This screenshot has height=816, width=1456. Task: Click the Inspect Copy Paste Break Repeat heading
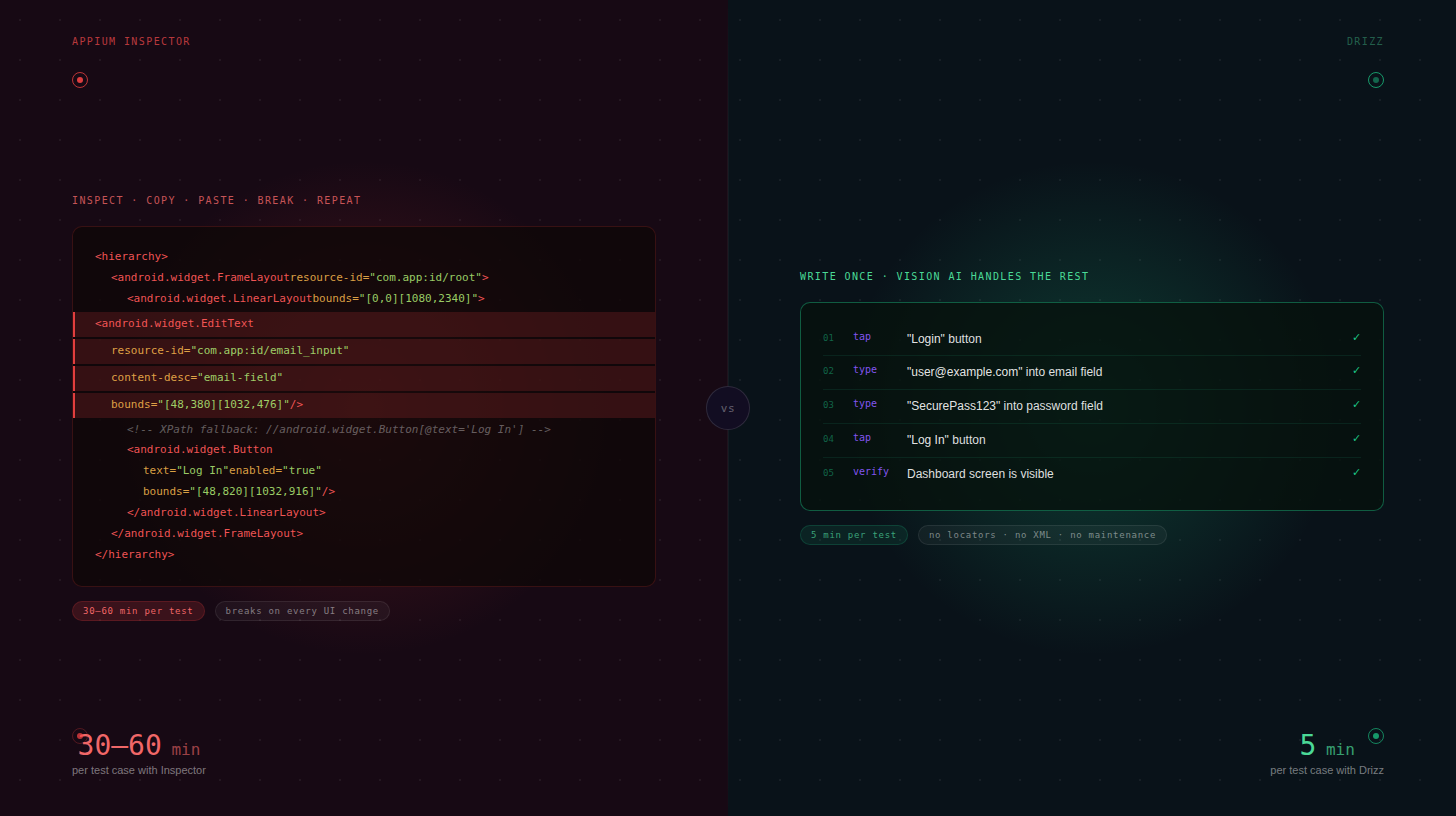coord(216,200)
